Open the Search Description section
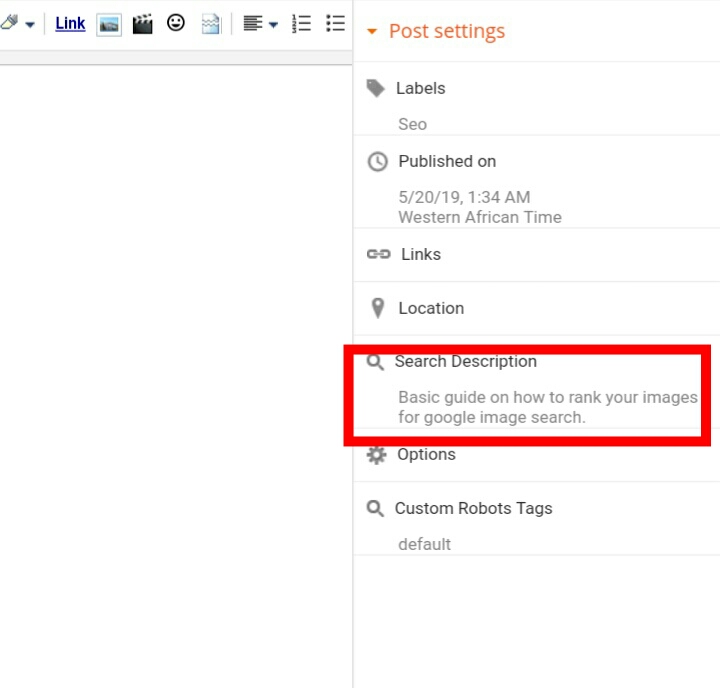Screen dimensions: 720x688 (x=466, y=361)
